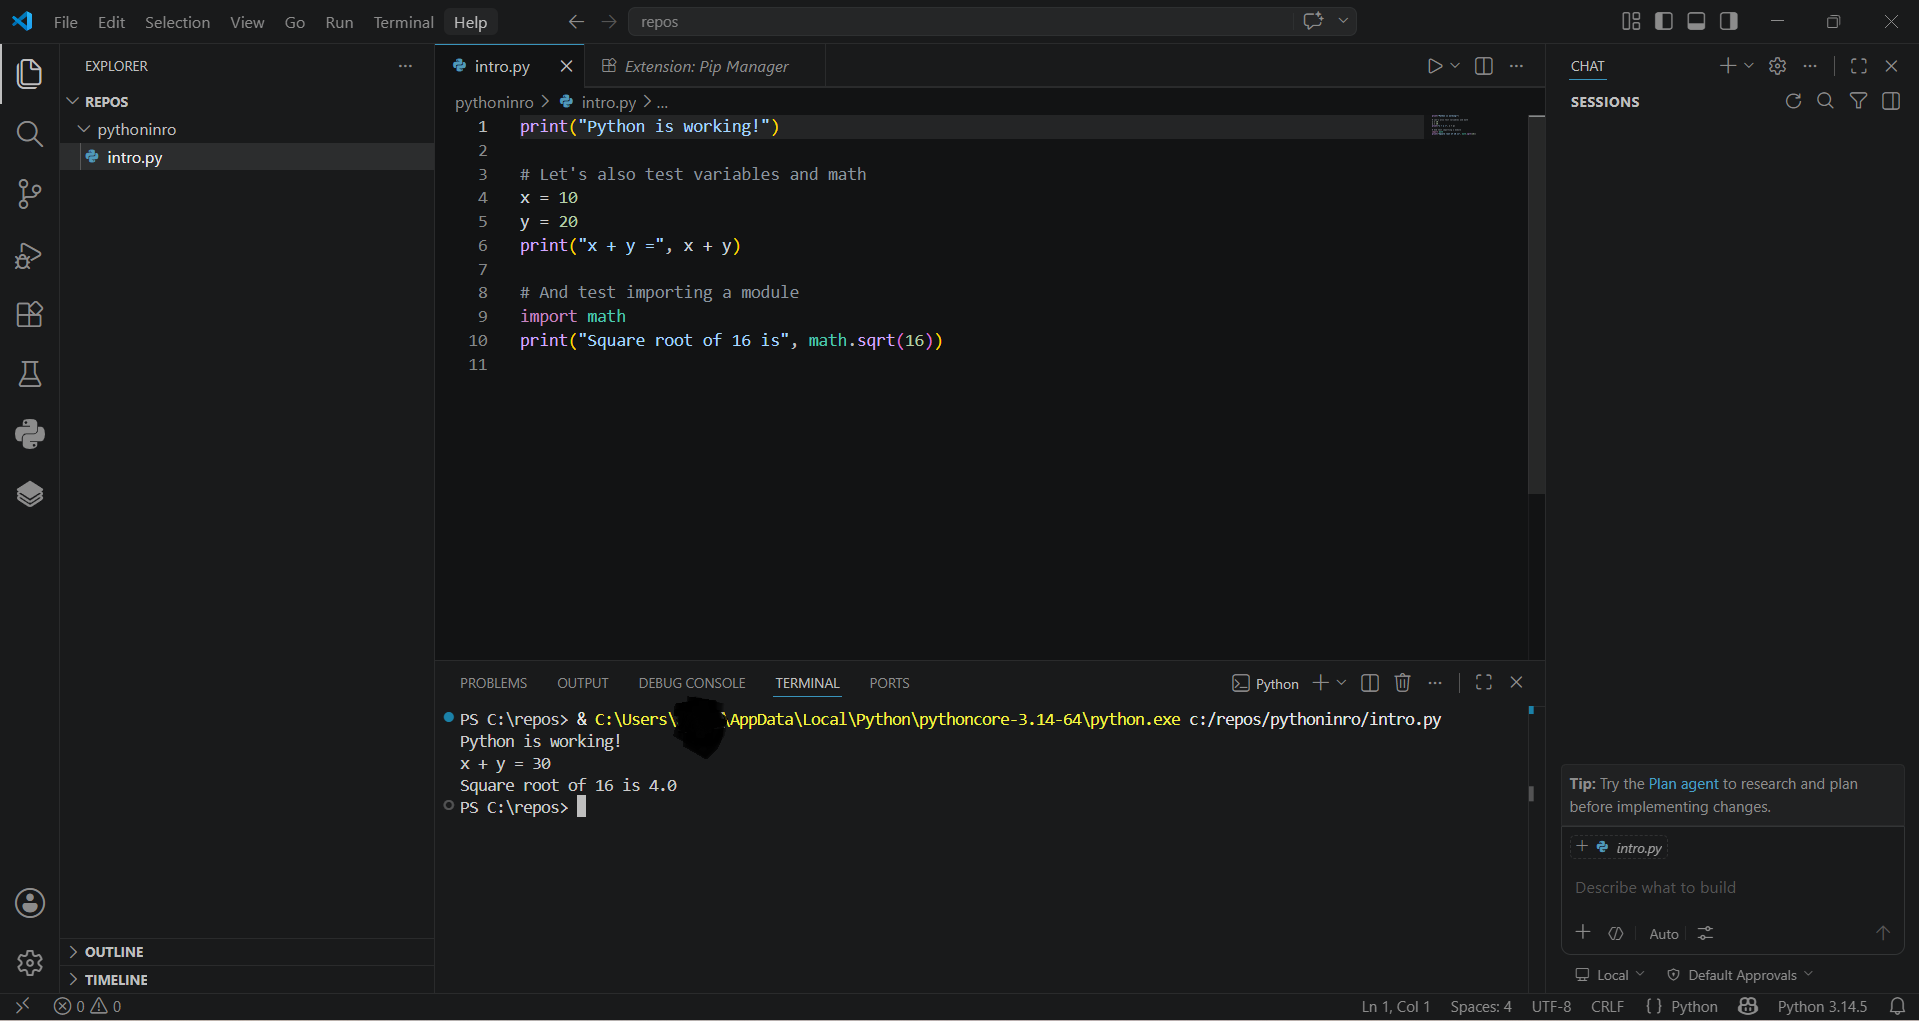1919x1021 pixels.
Task: Maximize the terminal panel size
Action: (x=1484, y=682)
